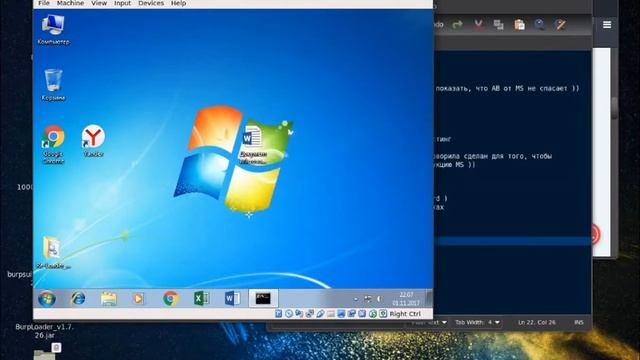
Task: Select the Re-Loader folder on the desktop
Action: (x=53, y=252)
